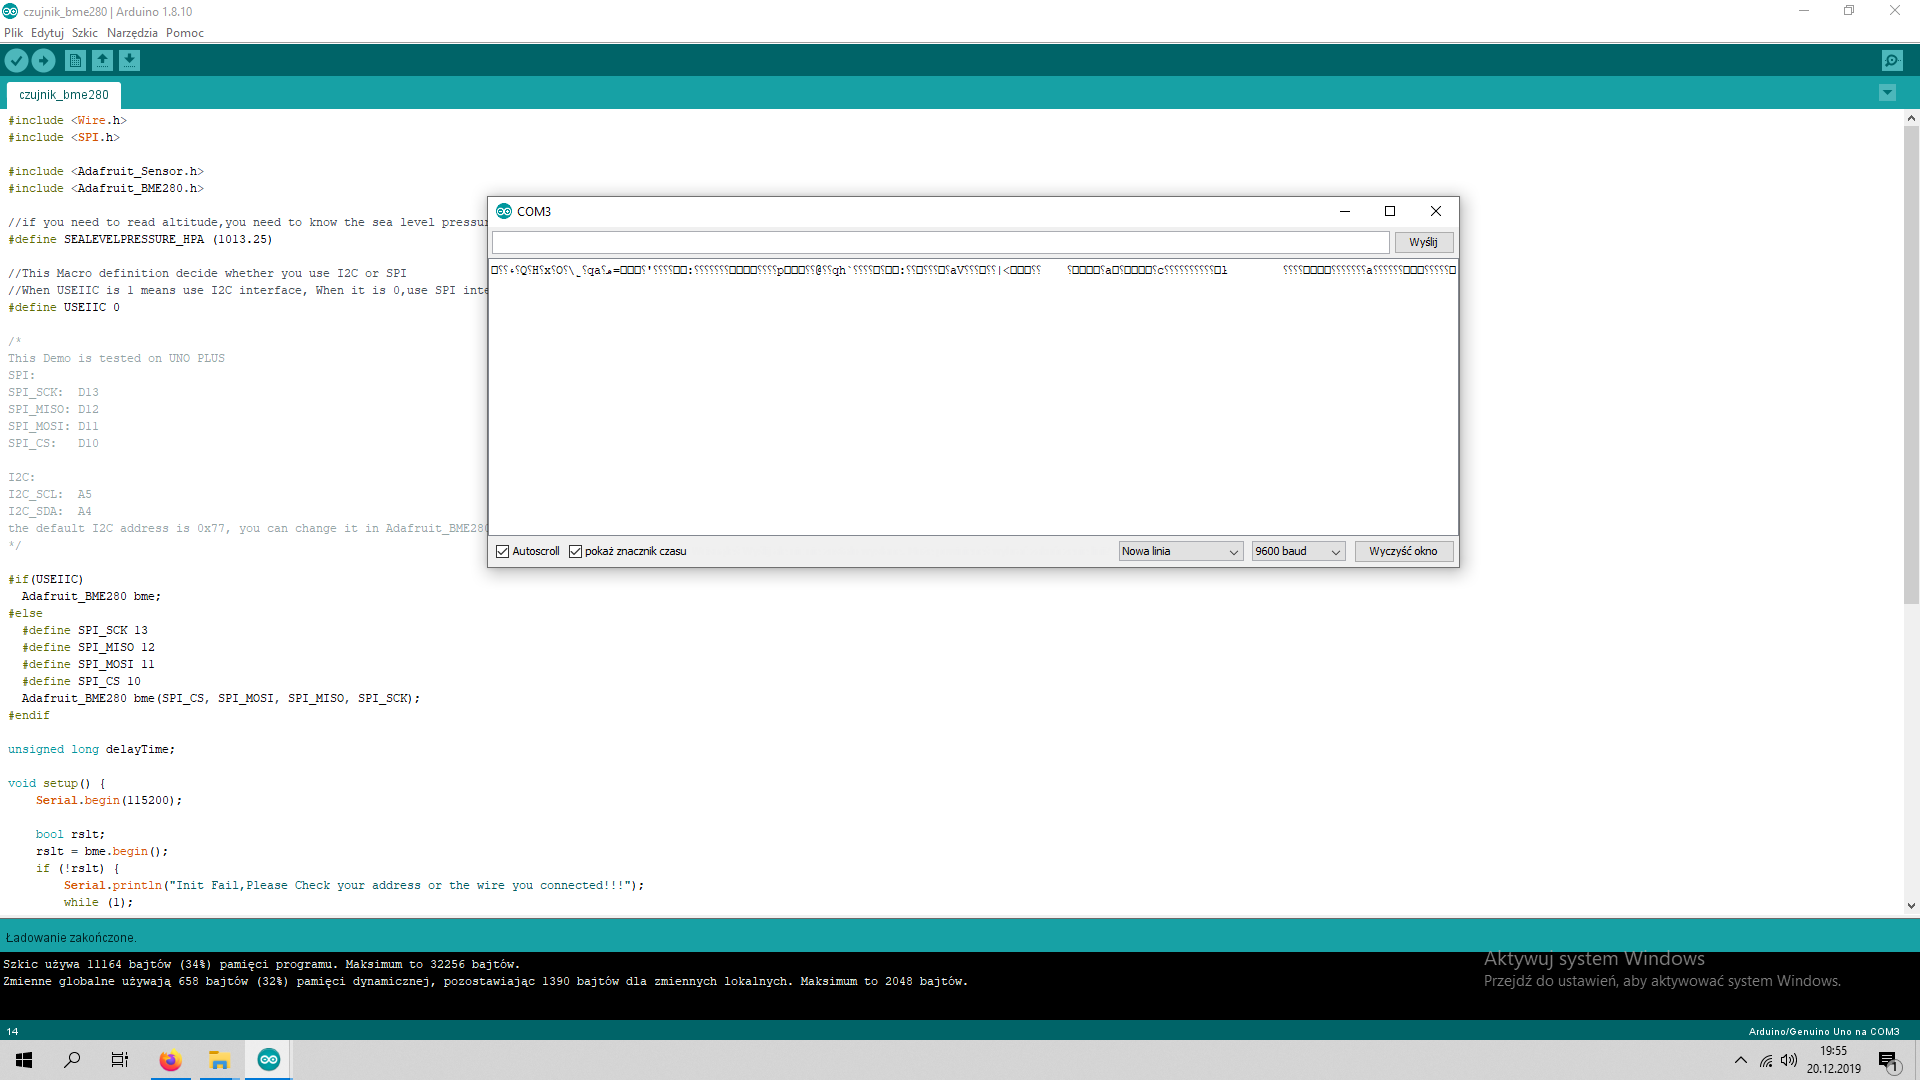Click the editor scroll up arrow
The width and height of the screenshot is (1920, 1080).
coord(1911,118)
